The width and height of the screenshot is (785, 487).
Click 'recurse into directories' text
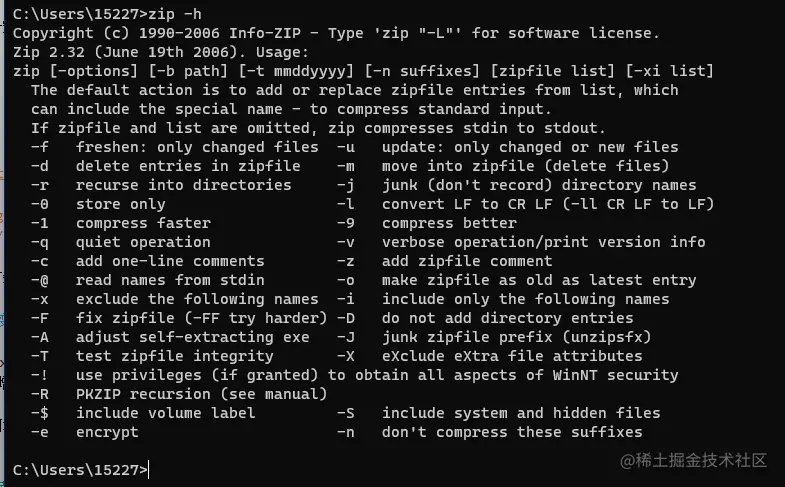click(x=183, y=185)
